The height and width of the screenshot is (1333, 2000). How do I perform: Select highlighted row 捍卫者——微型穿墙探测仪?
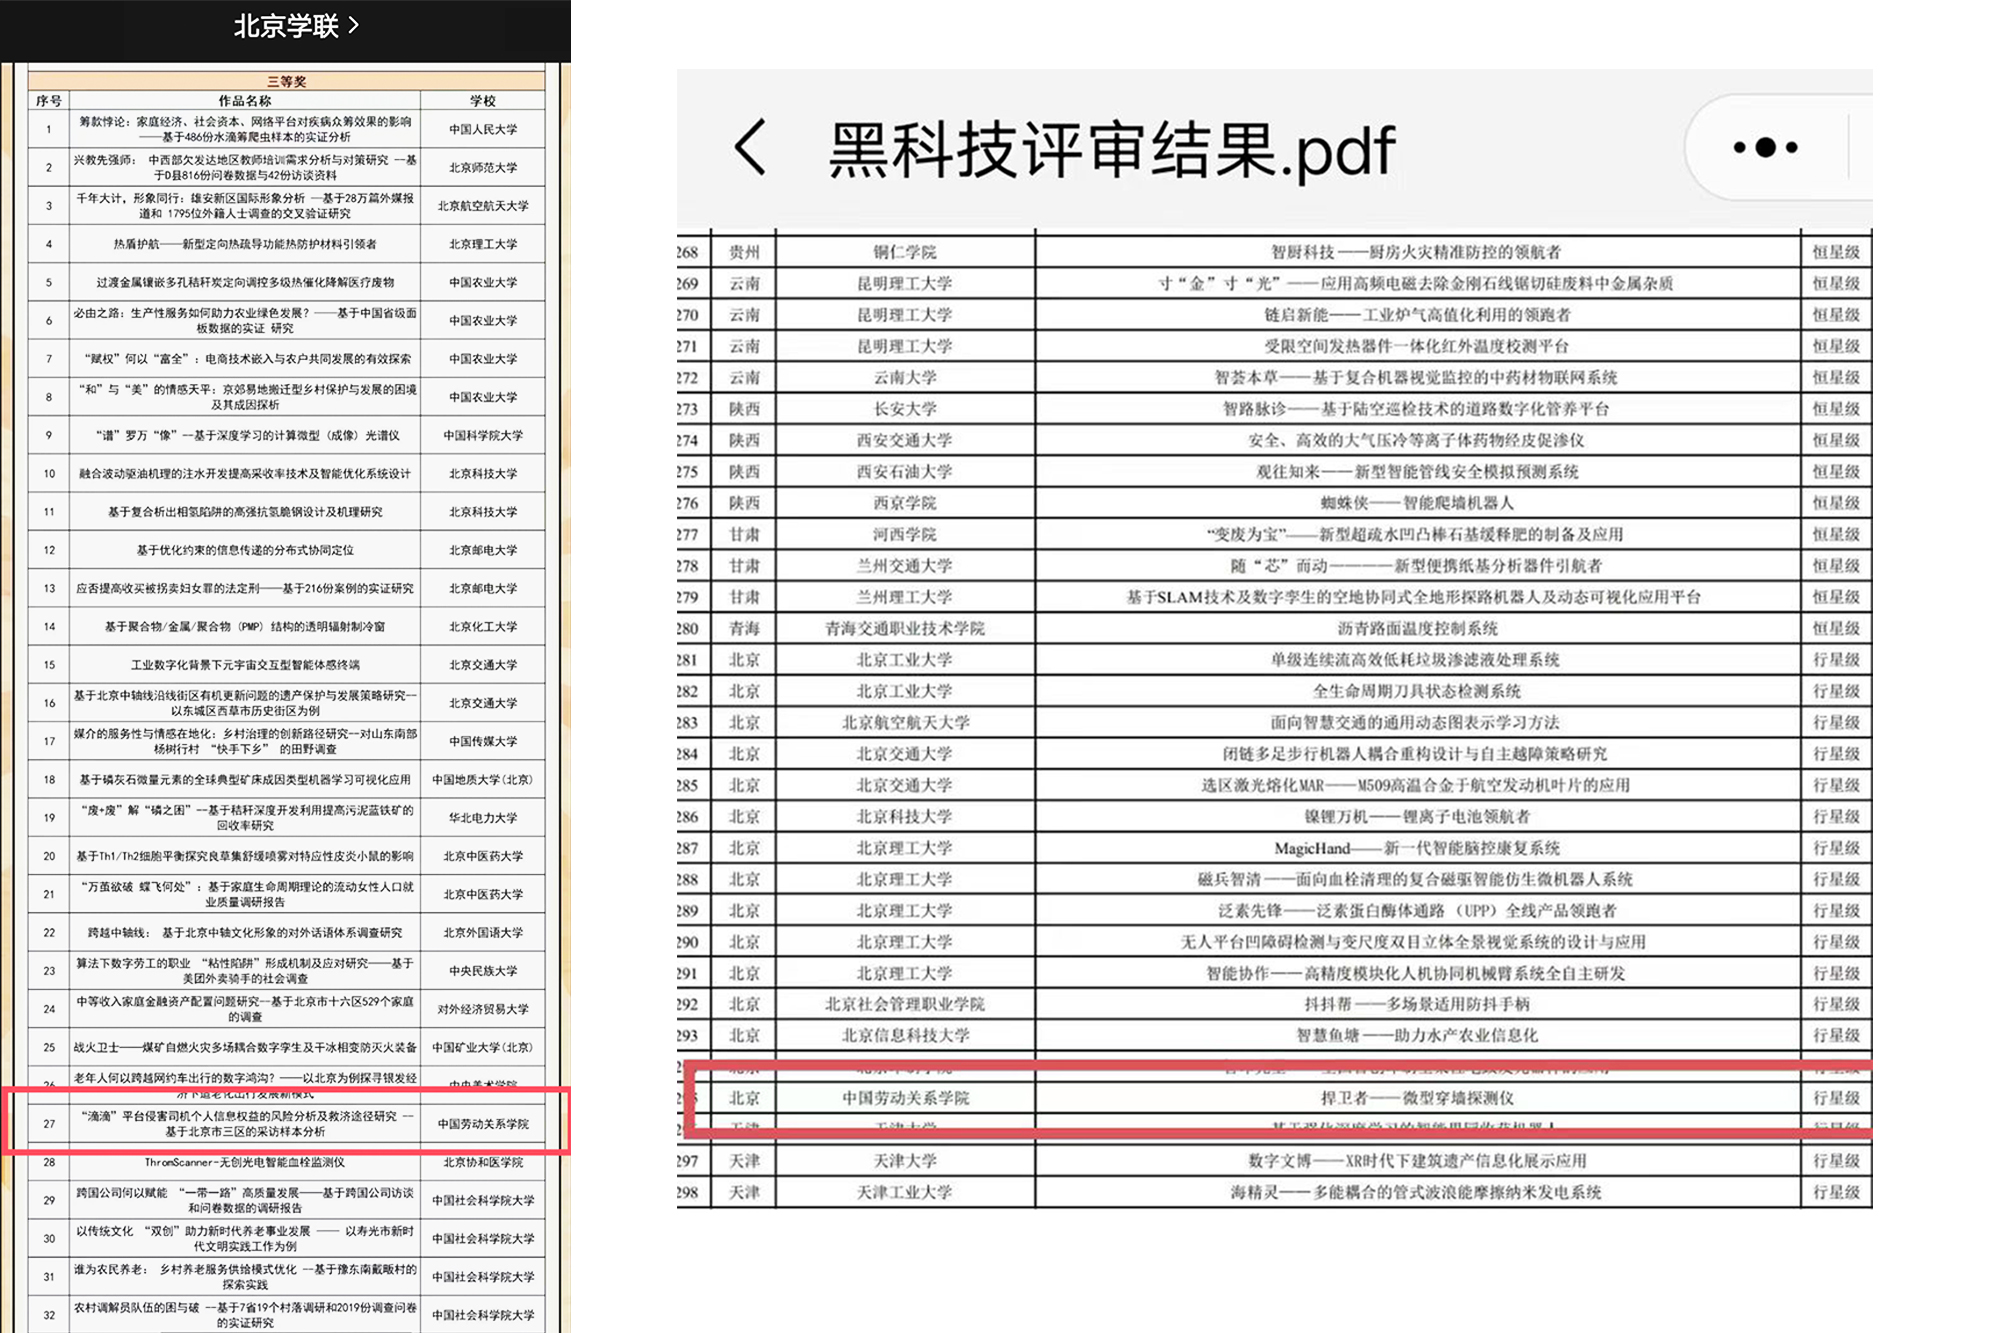[1417, 1098]
